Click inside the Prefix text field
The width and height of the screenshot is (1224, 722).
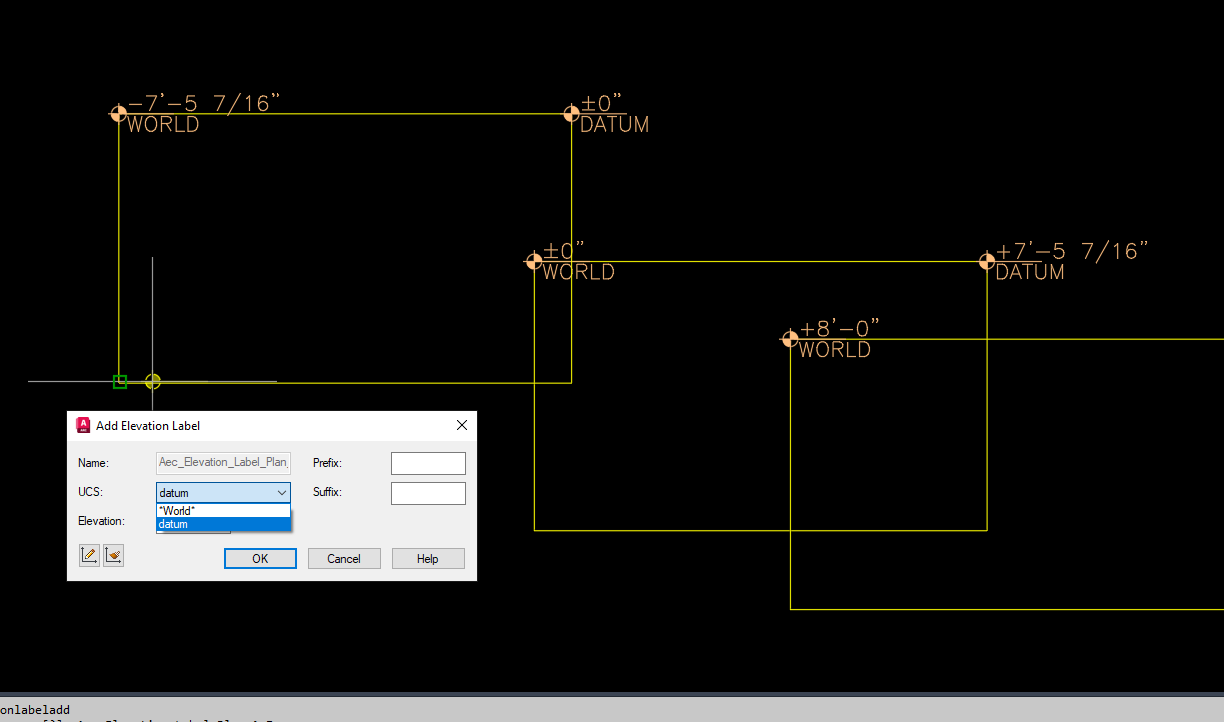coord(428,463)
